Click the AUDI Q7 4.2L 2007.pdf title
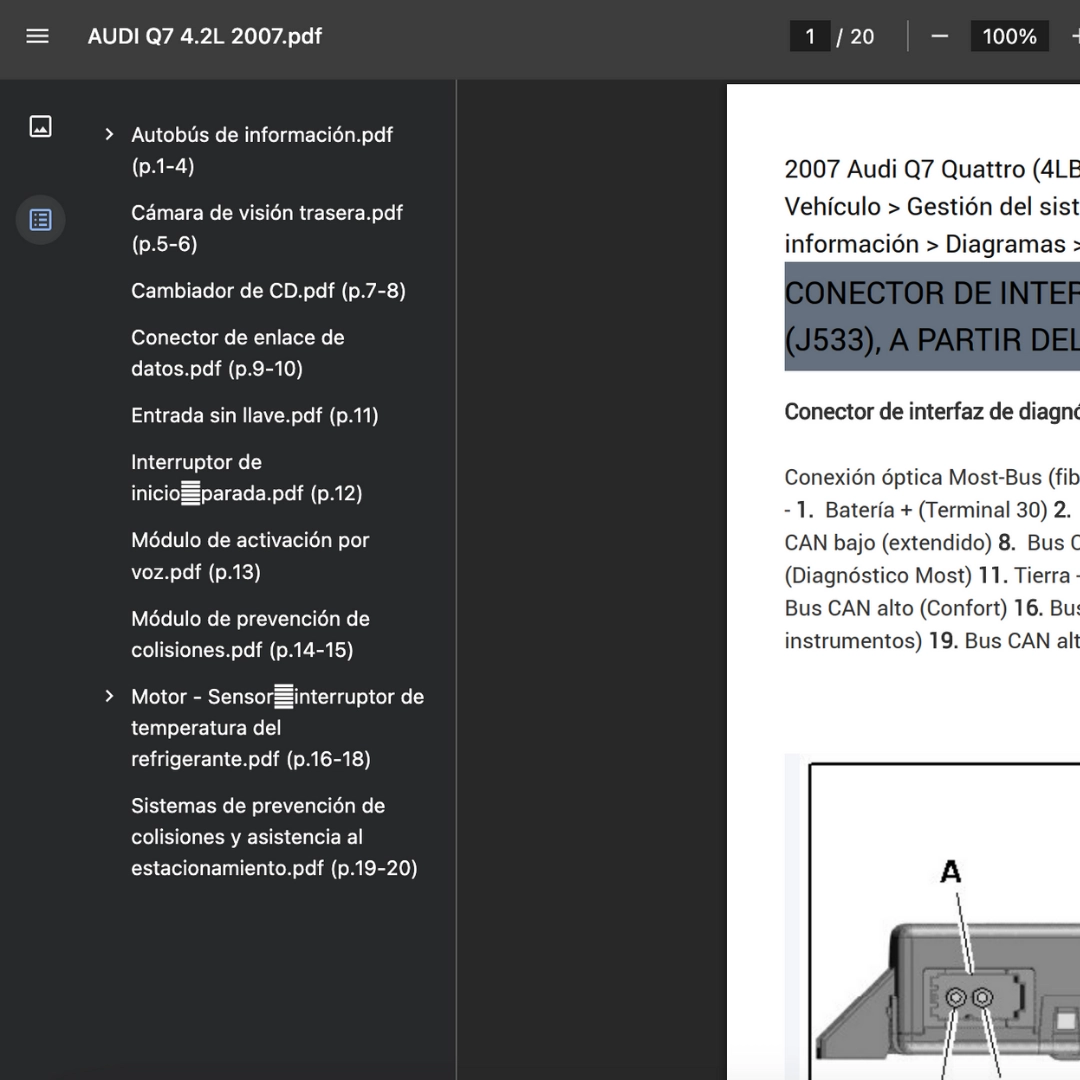The height and width of the screenshot is (1080, 1080). tap(205, 36)
